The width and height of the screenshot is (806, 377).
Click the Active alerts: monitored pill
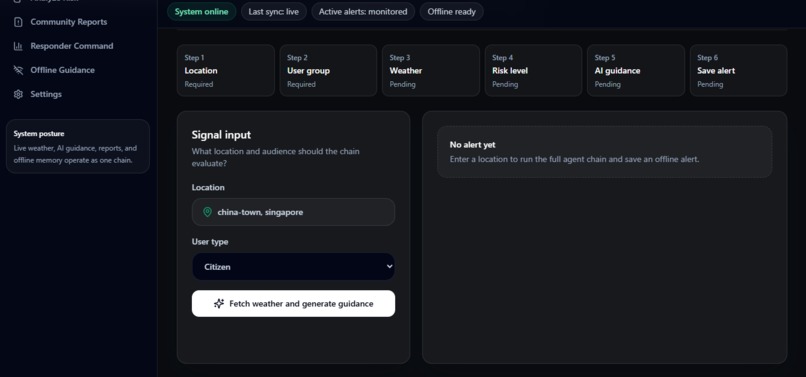pos(363,11)
